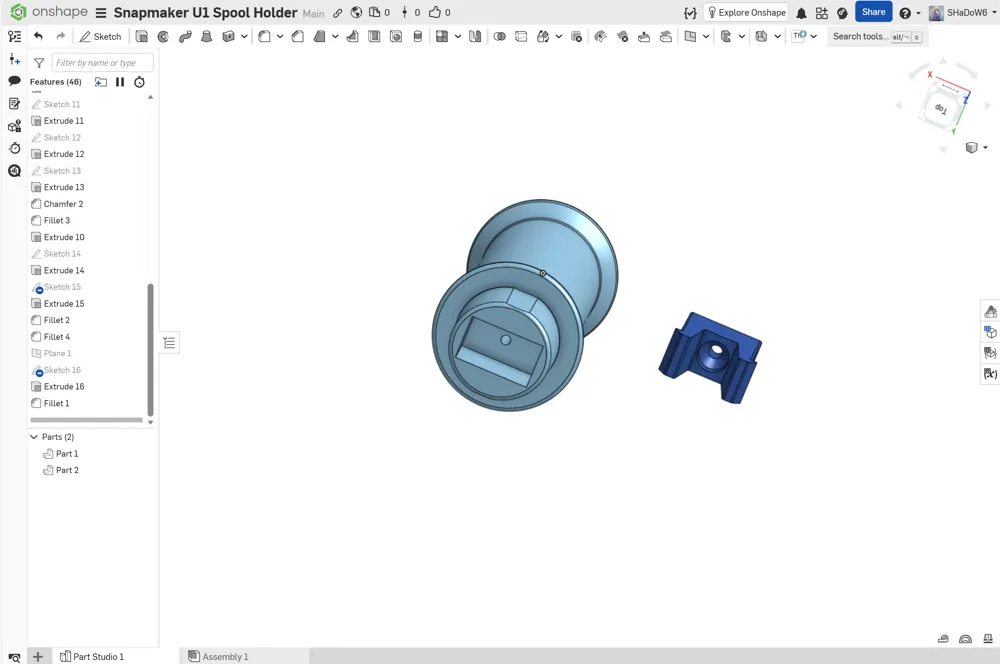Open the document hamburger menu
This screenshot has width=1000, height=664.
[x=101, y=13]
